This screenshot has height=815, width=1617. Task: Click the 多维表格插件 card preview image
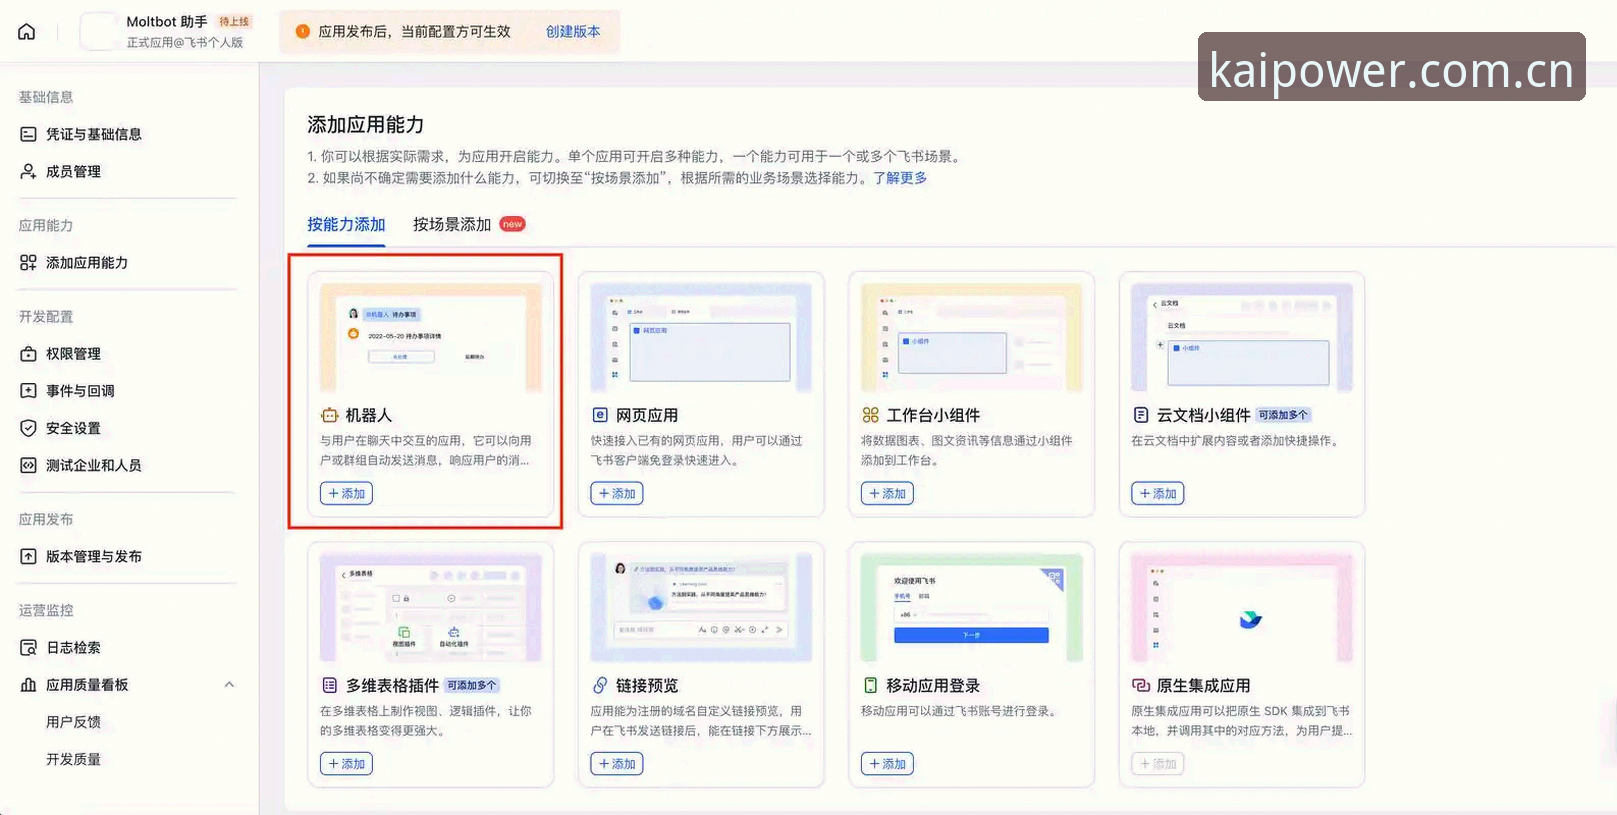pos(431,608)
